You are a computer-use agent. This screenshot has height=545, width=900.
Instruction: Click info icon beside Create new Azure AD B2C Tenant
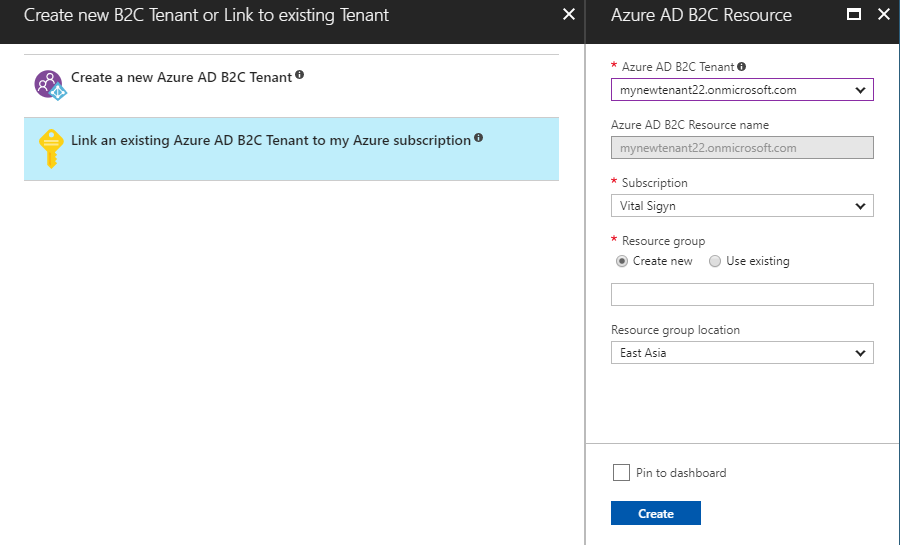tap(300, 75)
